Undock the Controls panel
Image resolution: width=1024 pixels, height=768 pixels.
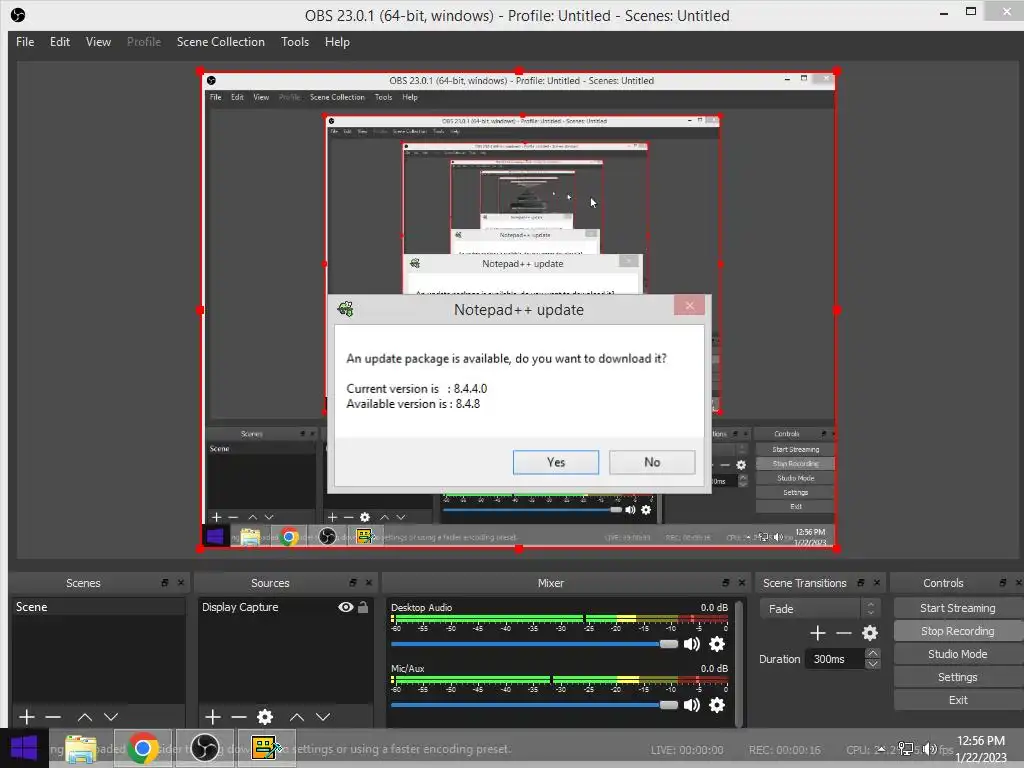click(x=1003, y=583)
